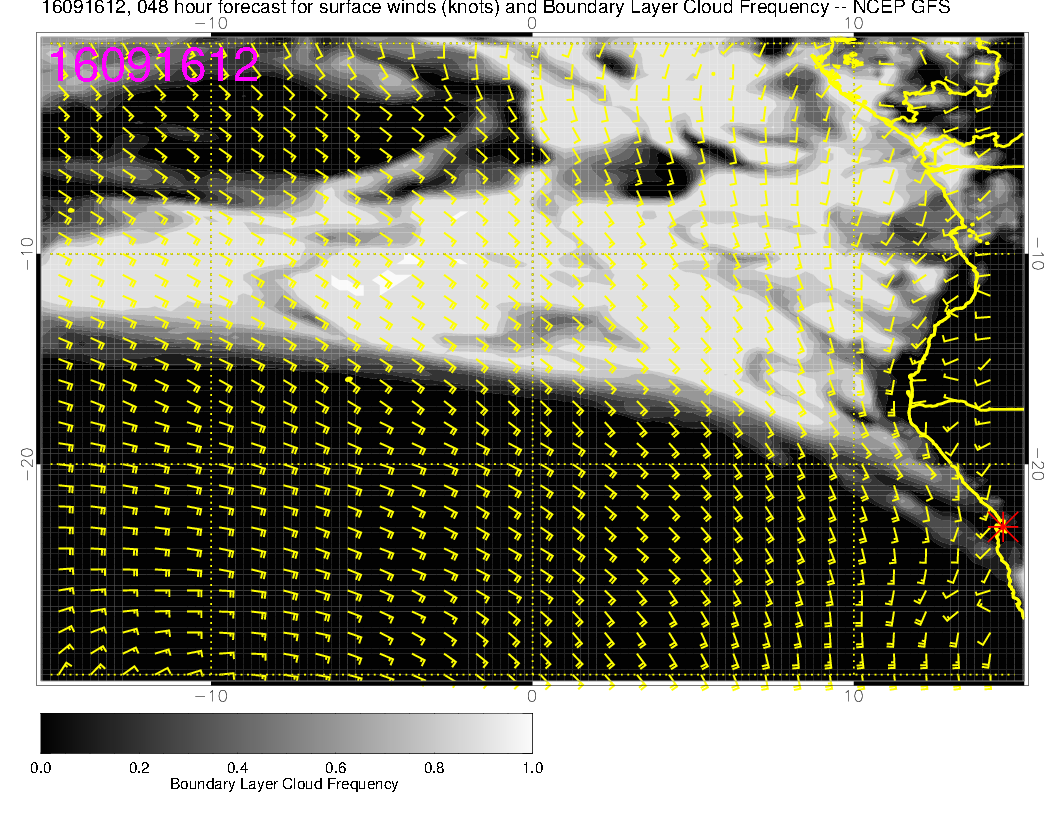Click the -20 latitude label on left axis
The image size is (1056, 816).
click(27, 464)
